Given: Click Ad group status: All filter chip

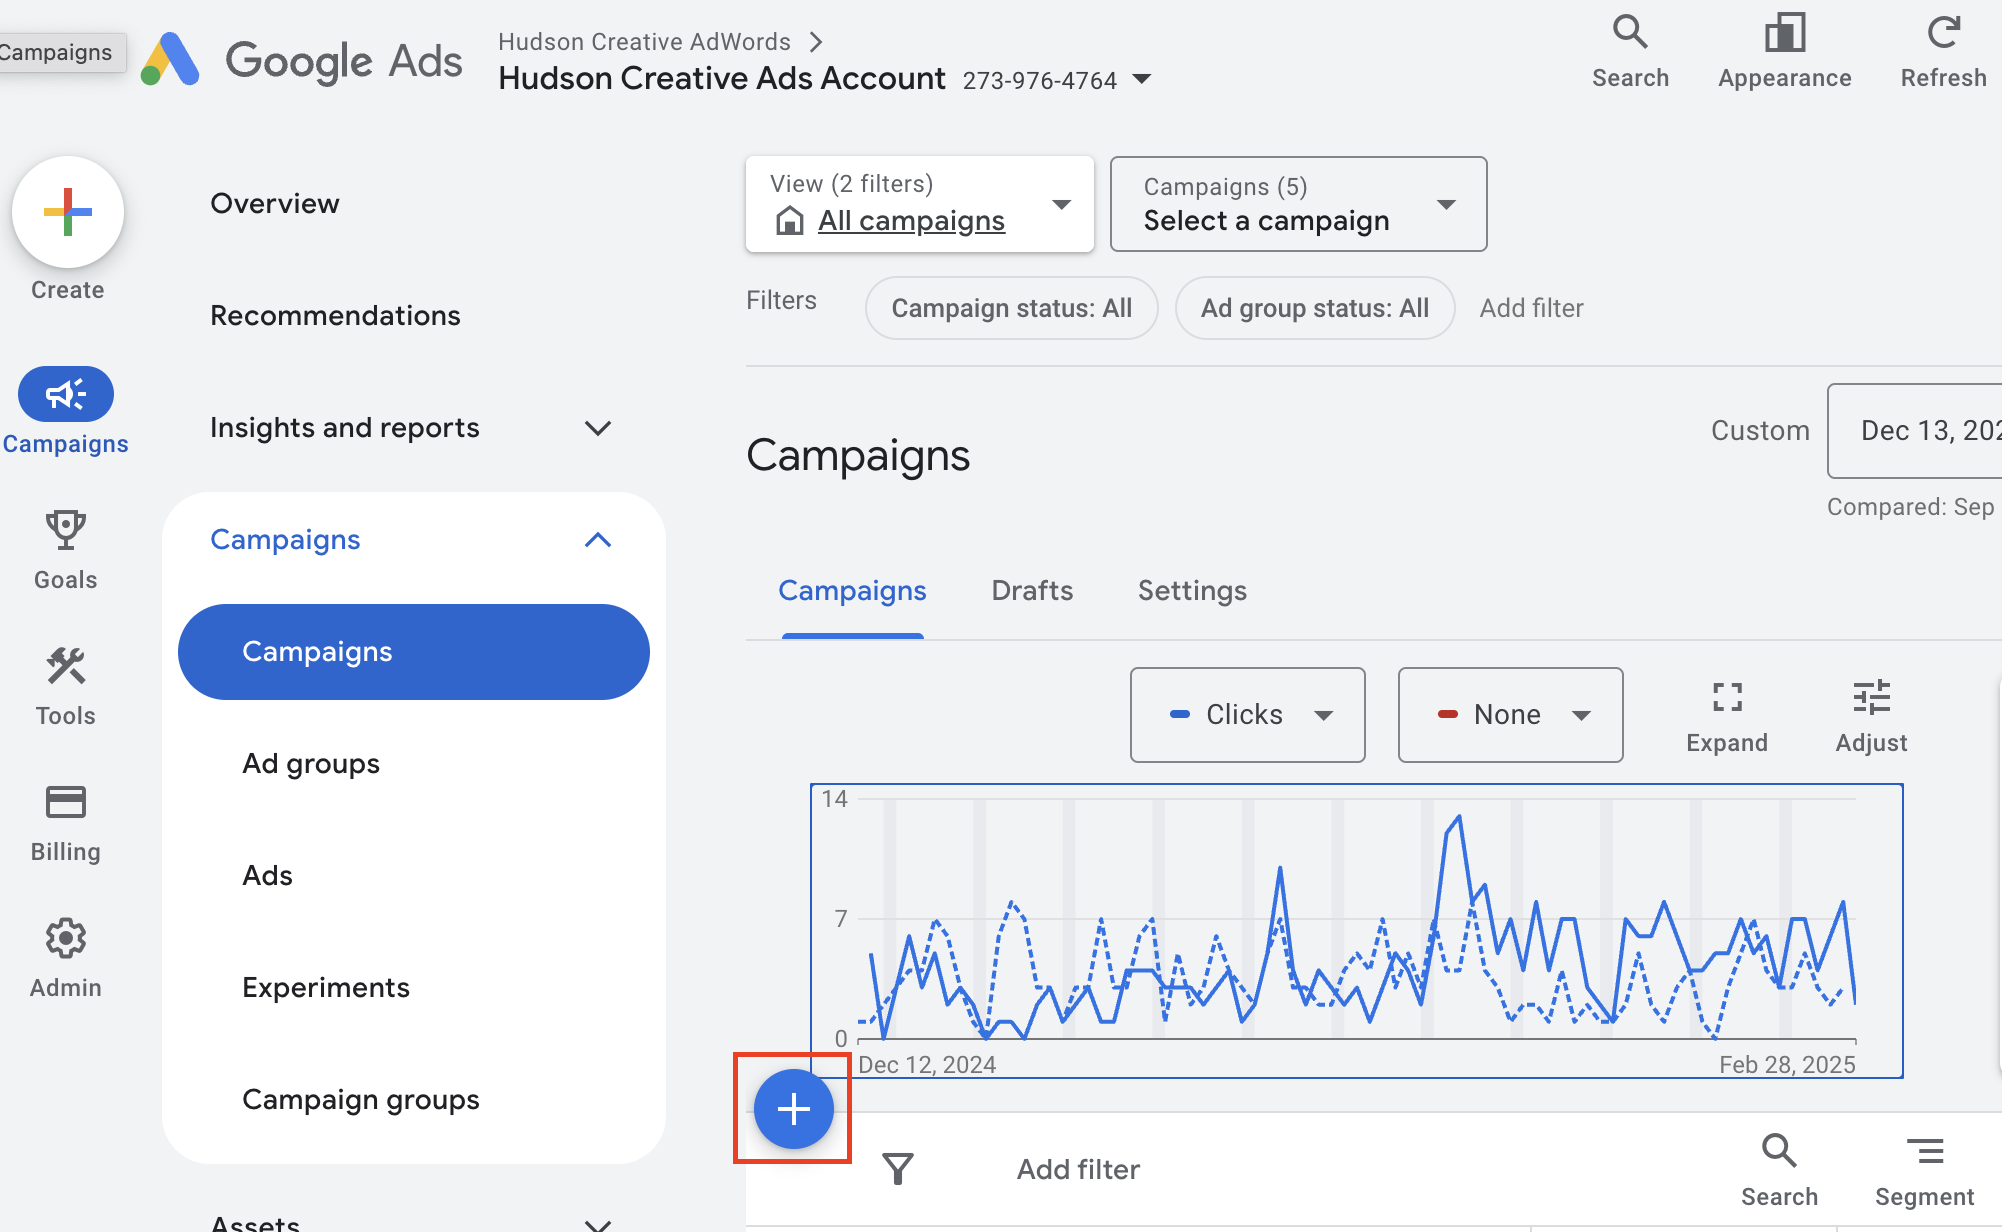Looking at the screenshot, I should 1315,308.
